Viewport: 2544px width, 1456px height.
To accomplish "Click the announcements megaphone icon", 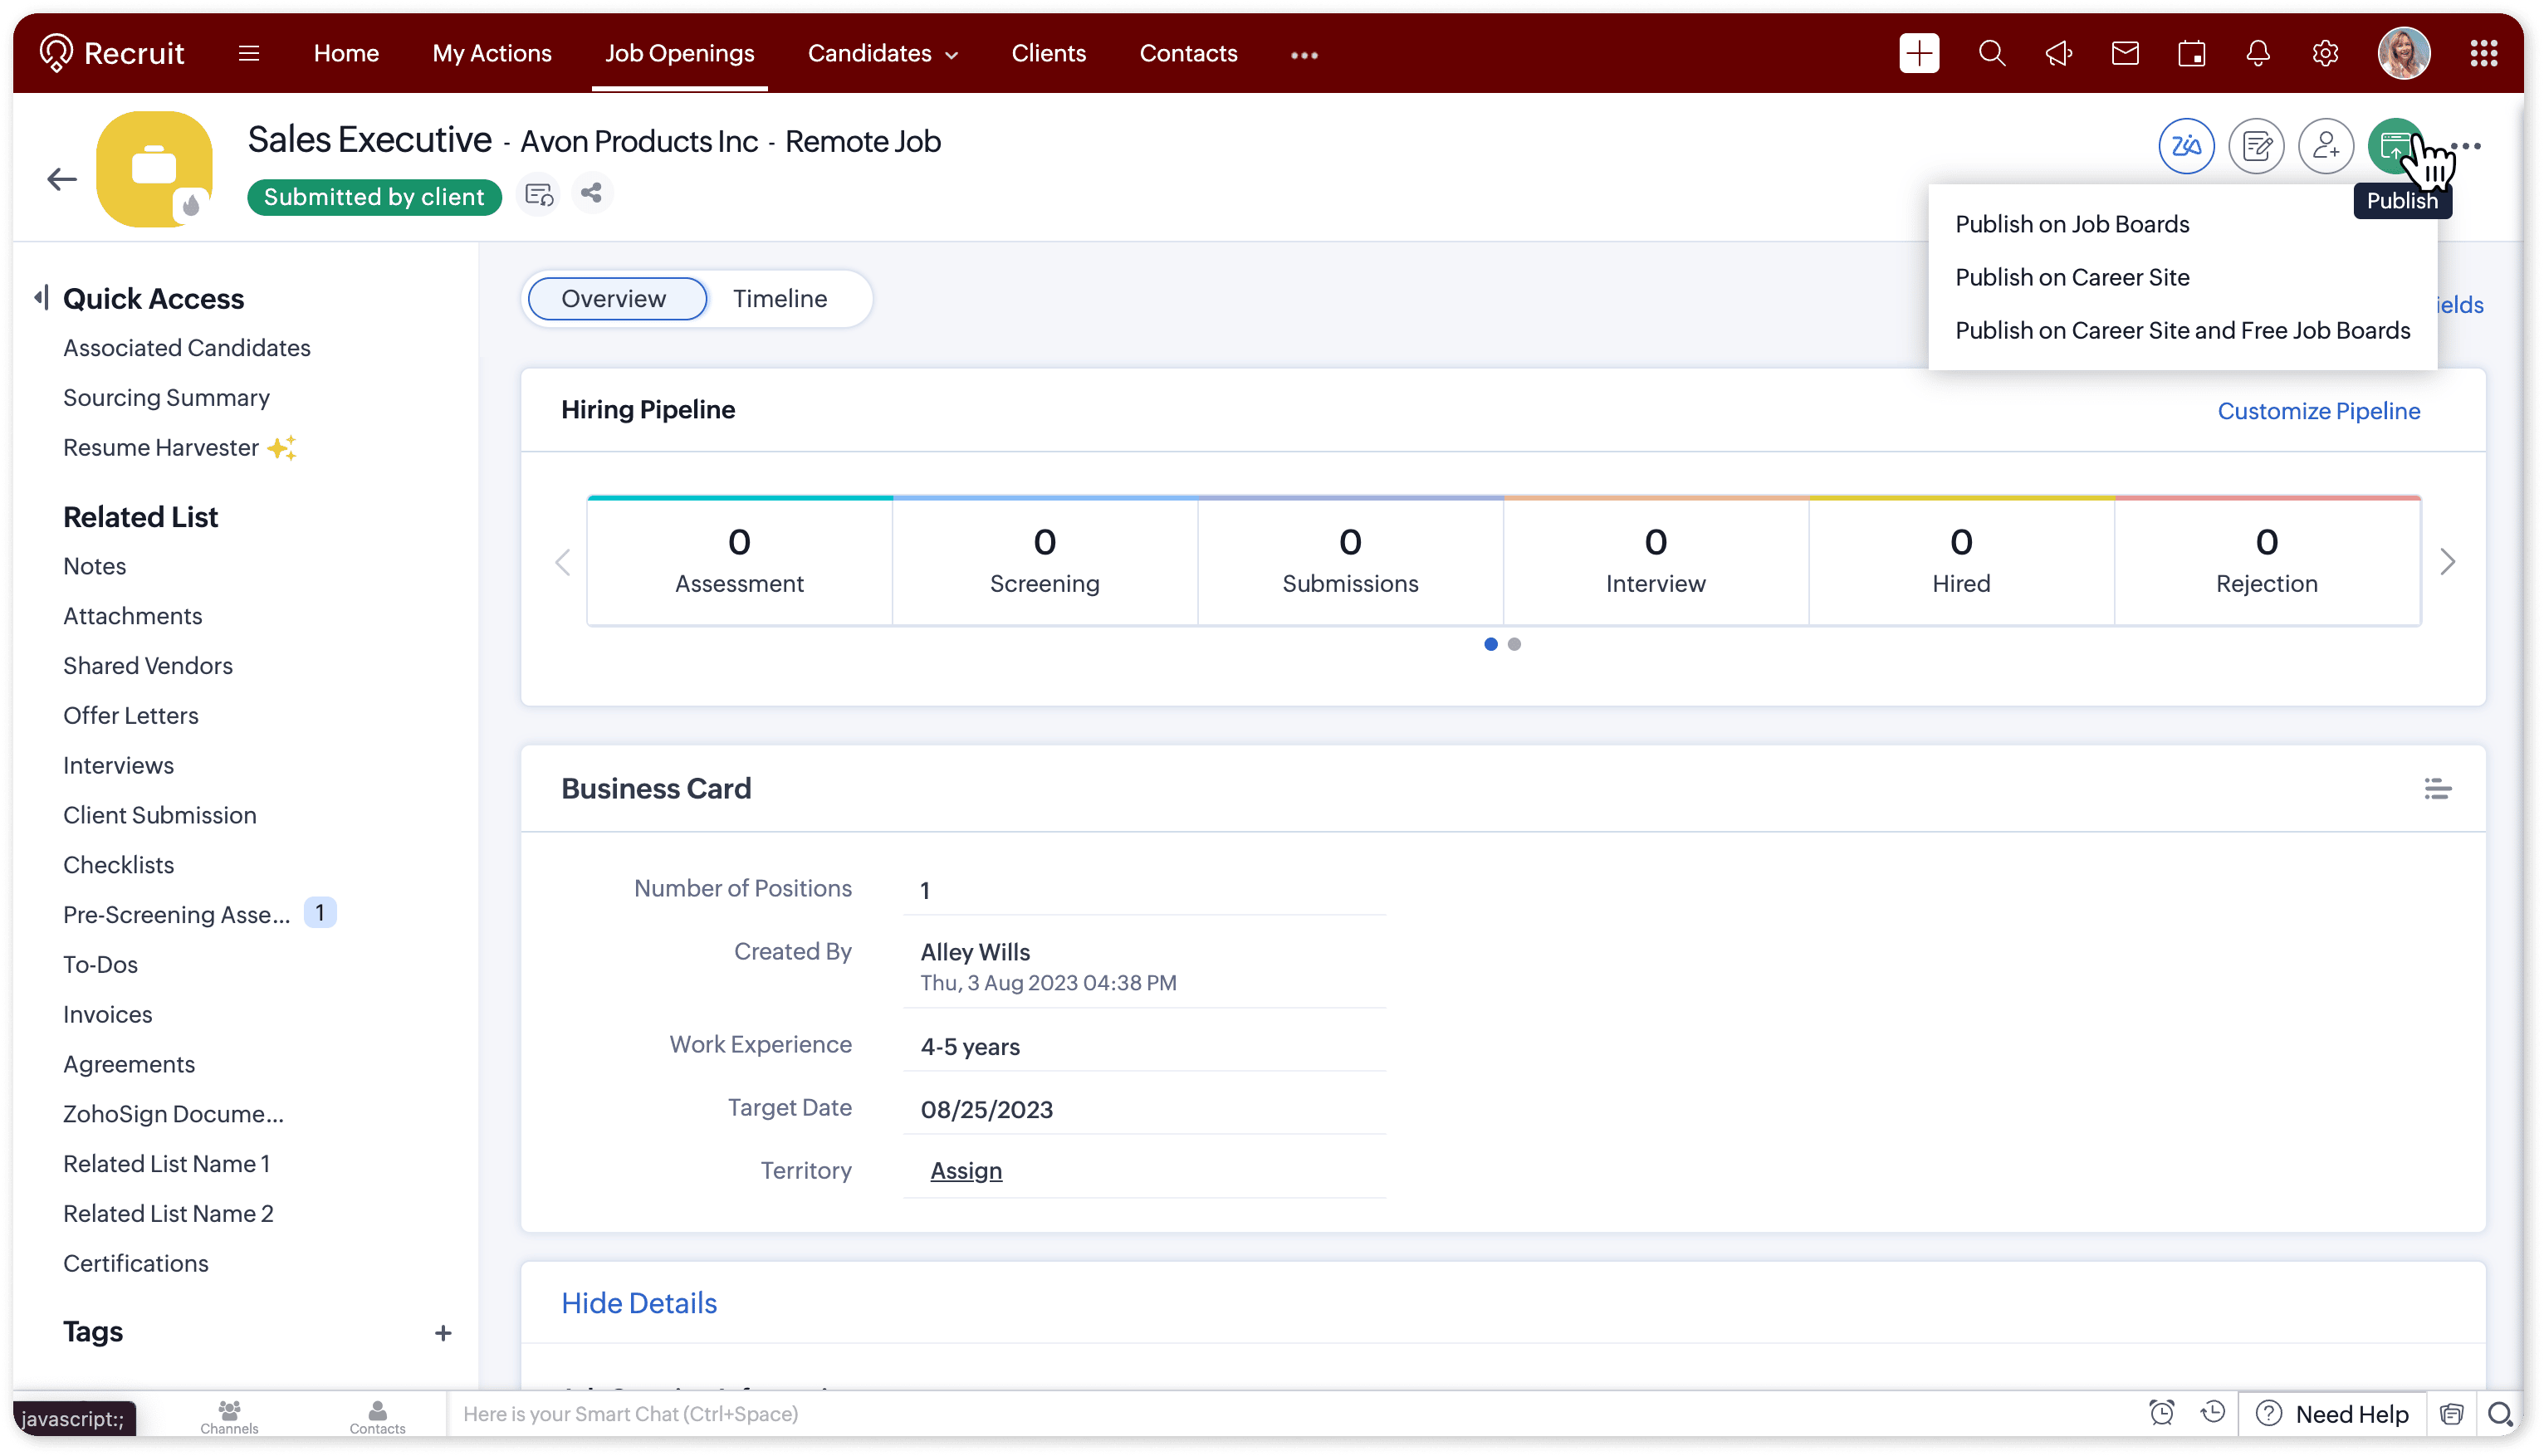I will click(2058, 54).
